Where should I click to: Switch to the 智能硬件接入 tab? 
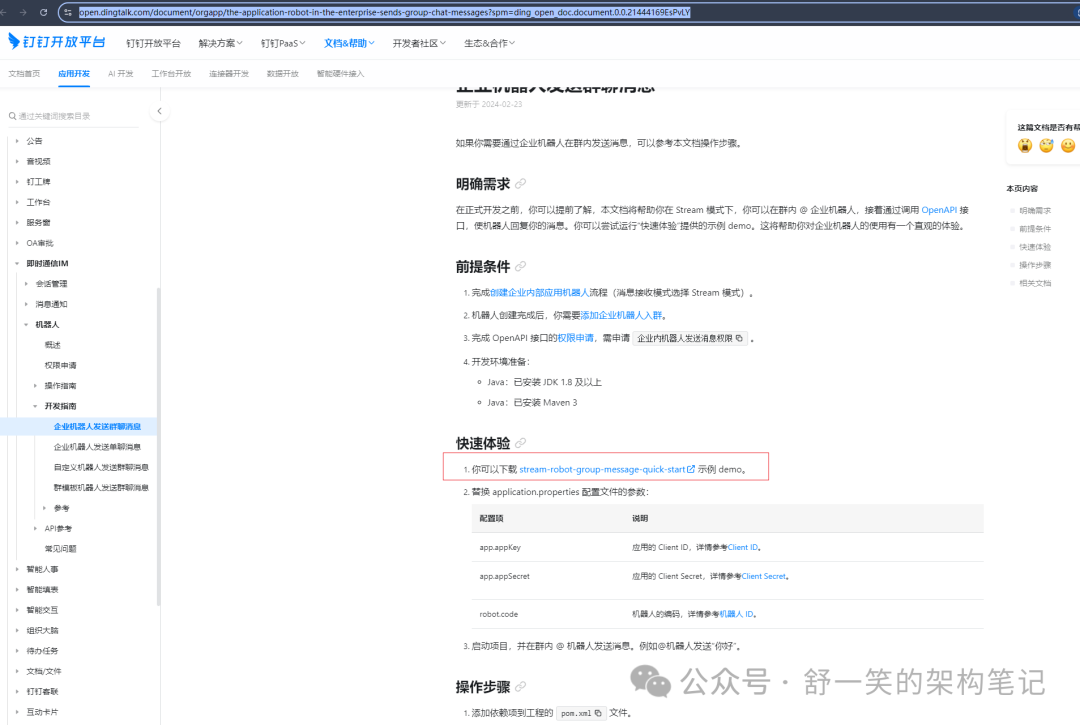click(x=340, y=74)
